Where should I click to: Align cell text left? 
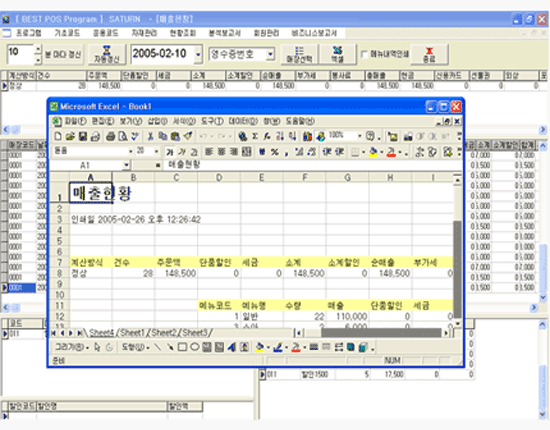pos(209,152)
